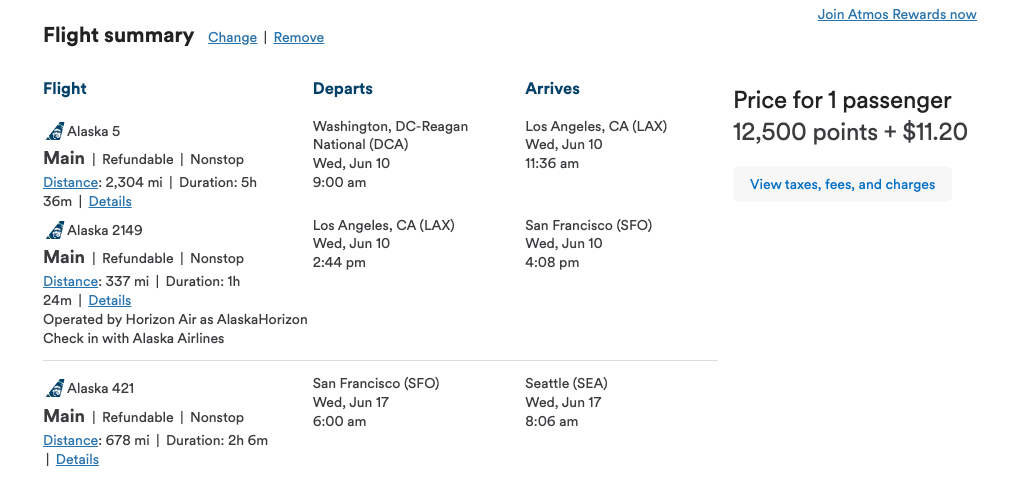Click Distance link on the 337 mi flight
Screen dimensions: 1032x484
[70, 281]
